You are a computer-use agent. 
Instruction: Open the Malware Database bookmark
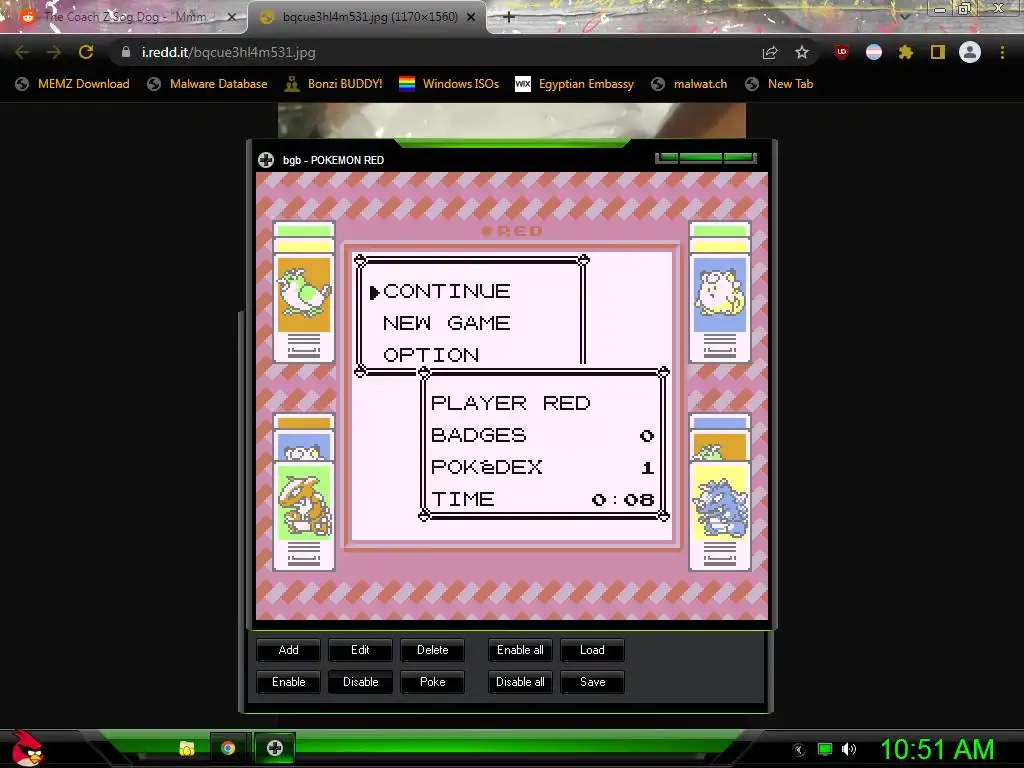(x=207, y=84)
